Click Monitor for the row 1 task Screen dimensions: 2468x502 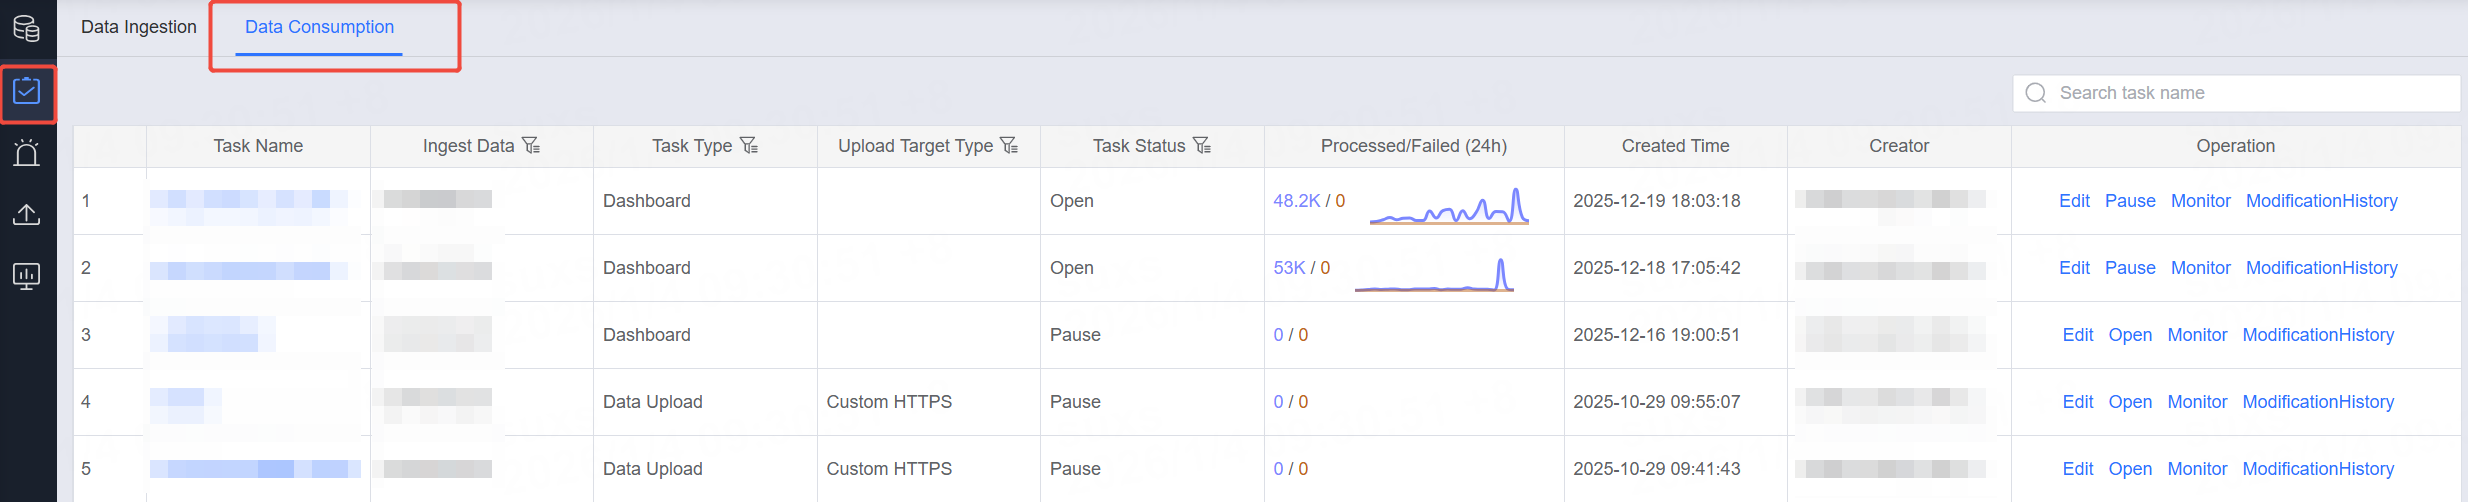(x=2200, y=201)
